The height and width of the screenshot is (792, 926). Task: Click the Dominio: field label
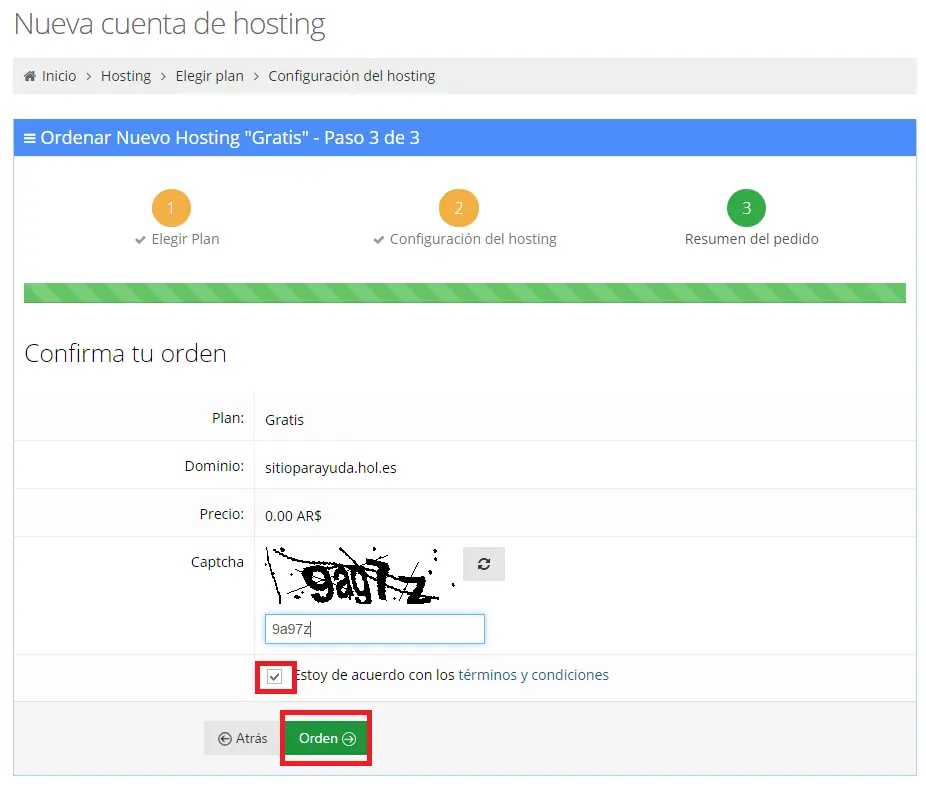(x=214, y=466)
